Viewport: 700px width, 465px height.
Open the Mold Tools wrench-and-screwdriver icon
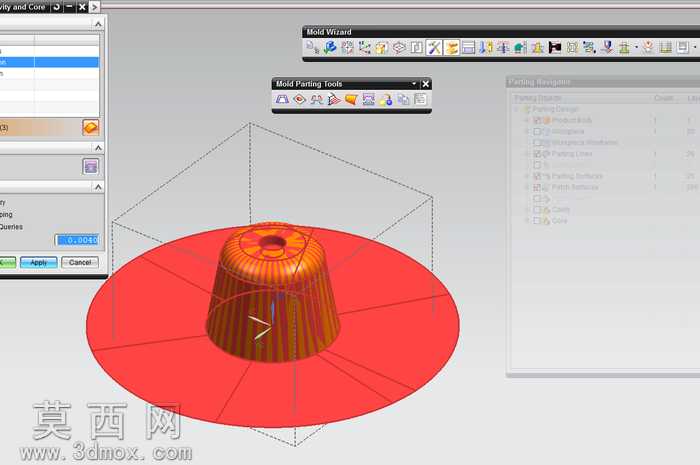(x=434, y=47)
